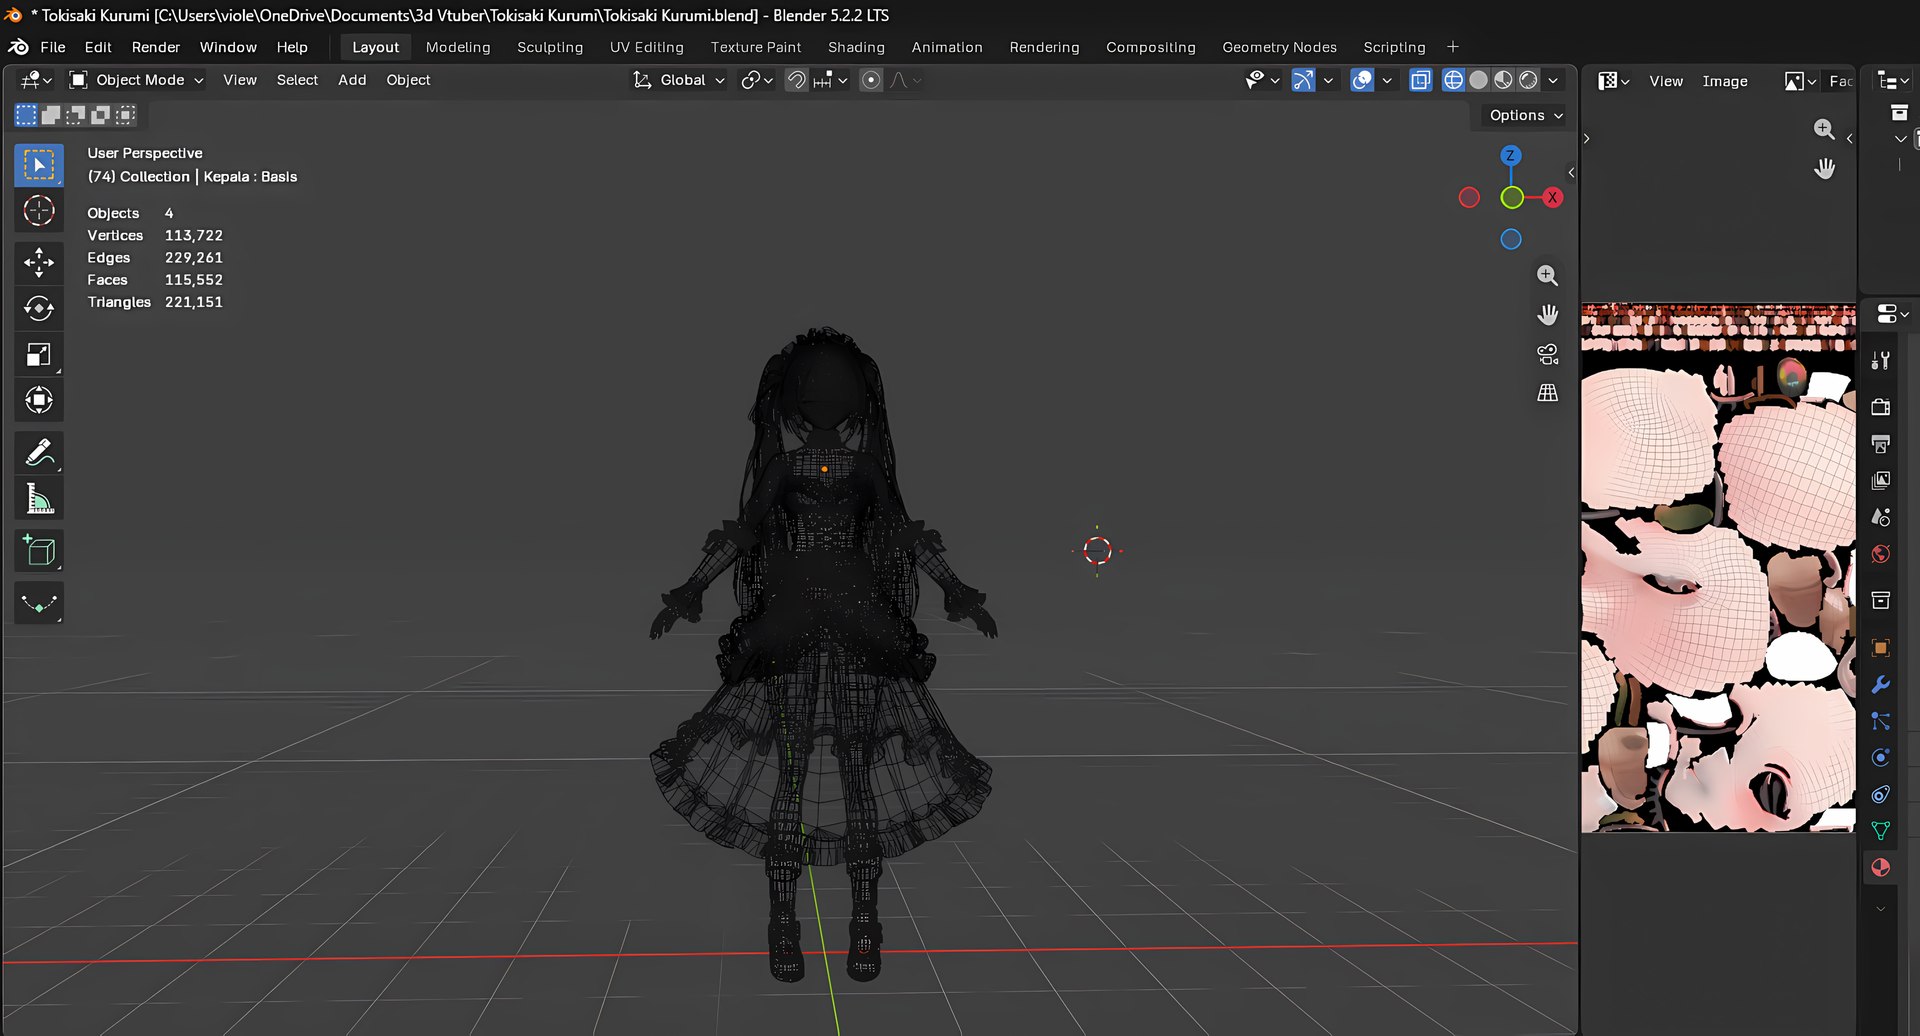This screenshot has height=1036, width=1920.
Task: Switch to material preview shading
Action: click(1503, 80)
